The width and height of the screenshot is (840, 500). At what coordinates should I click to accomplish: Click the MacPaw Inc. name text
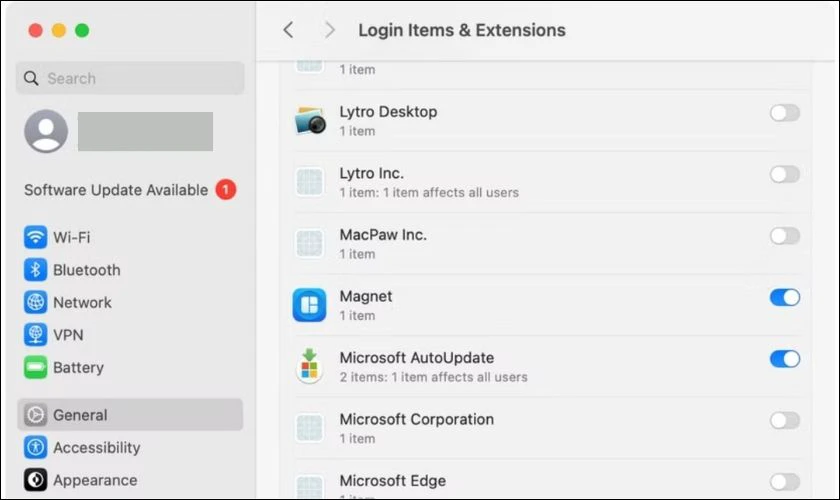383,235
